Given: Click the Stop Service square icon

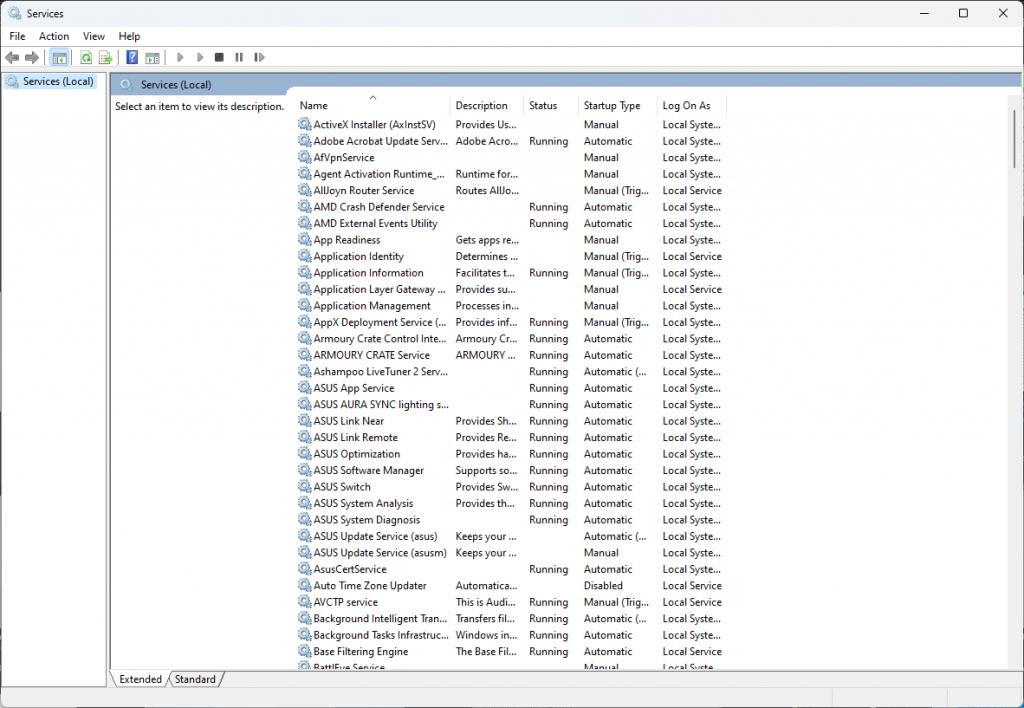Looking at the screenshot, I should coord(219,58).
